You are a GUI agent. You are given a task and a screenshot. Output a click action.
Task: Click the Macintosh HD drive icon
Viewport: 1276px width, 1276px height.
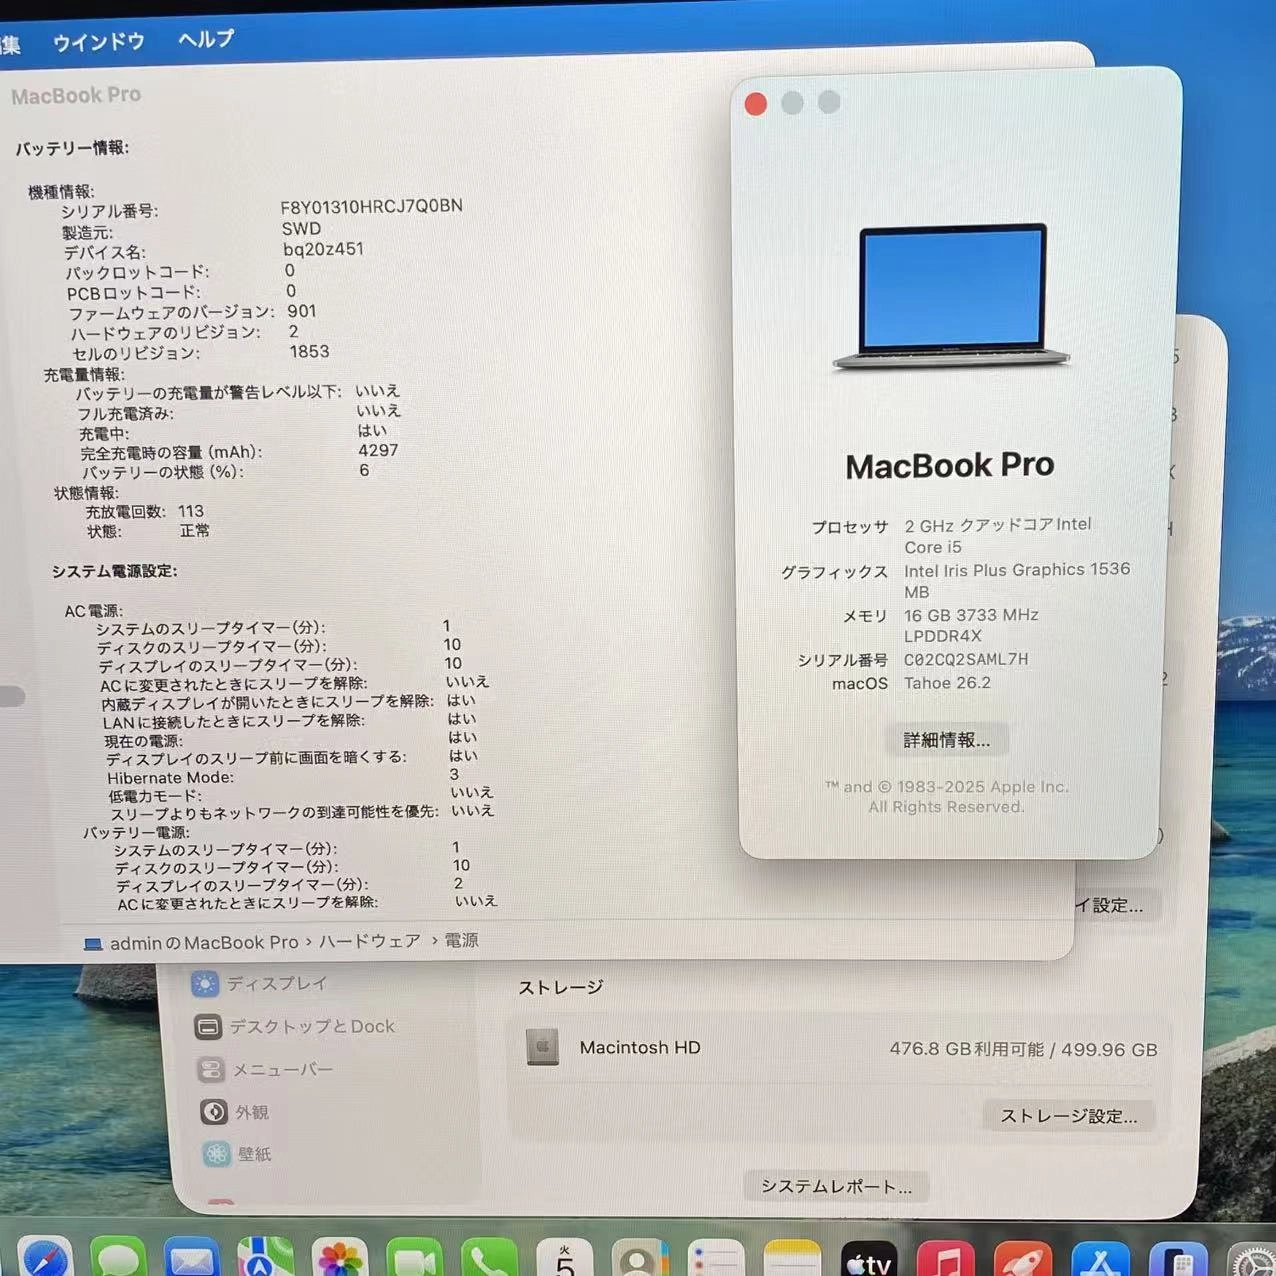542,1047
